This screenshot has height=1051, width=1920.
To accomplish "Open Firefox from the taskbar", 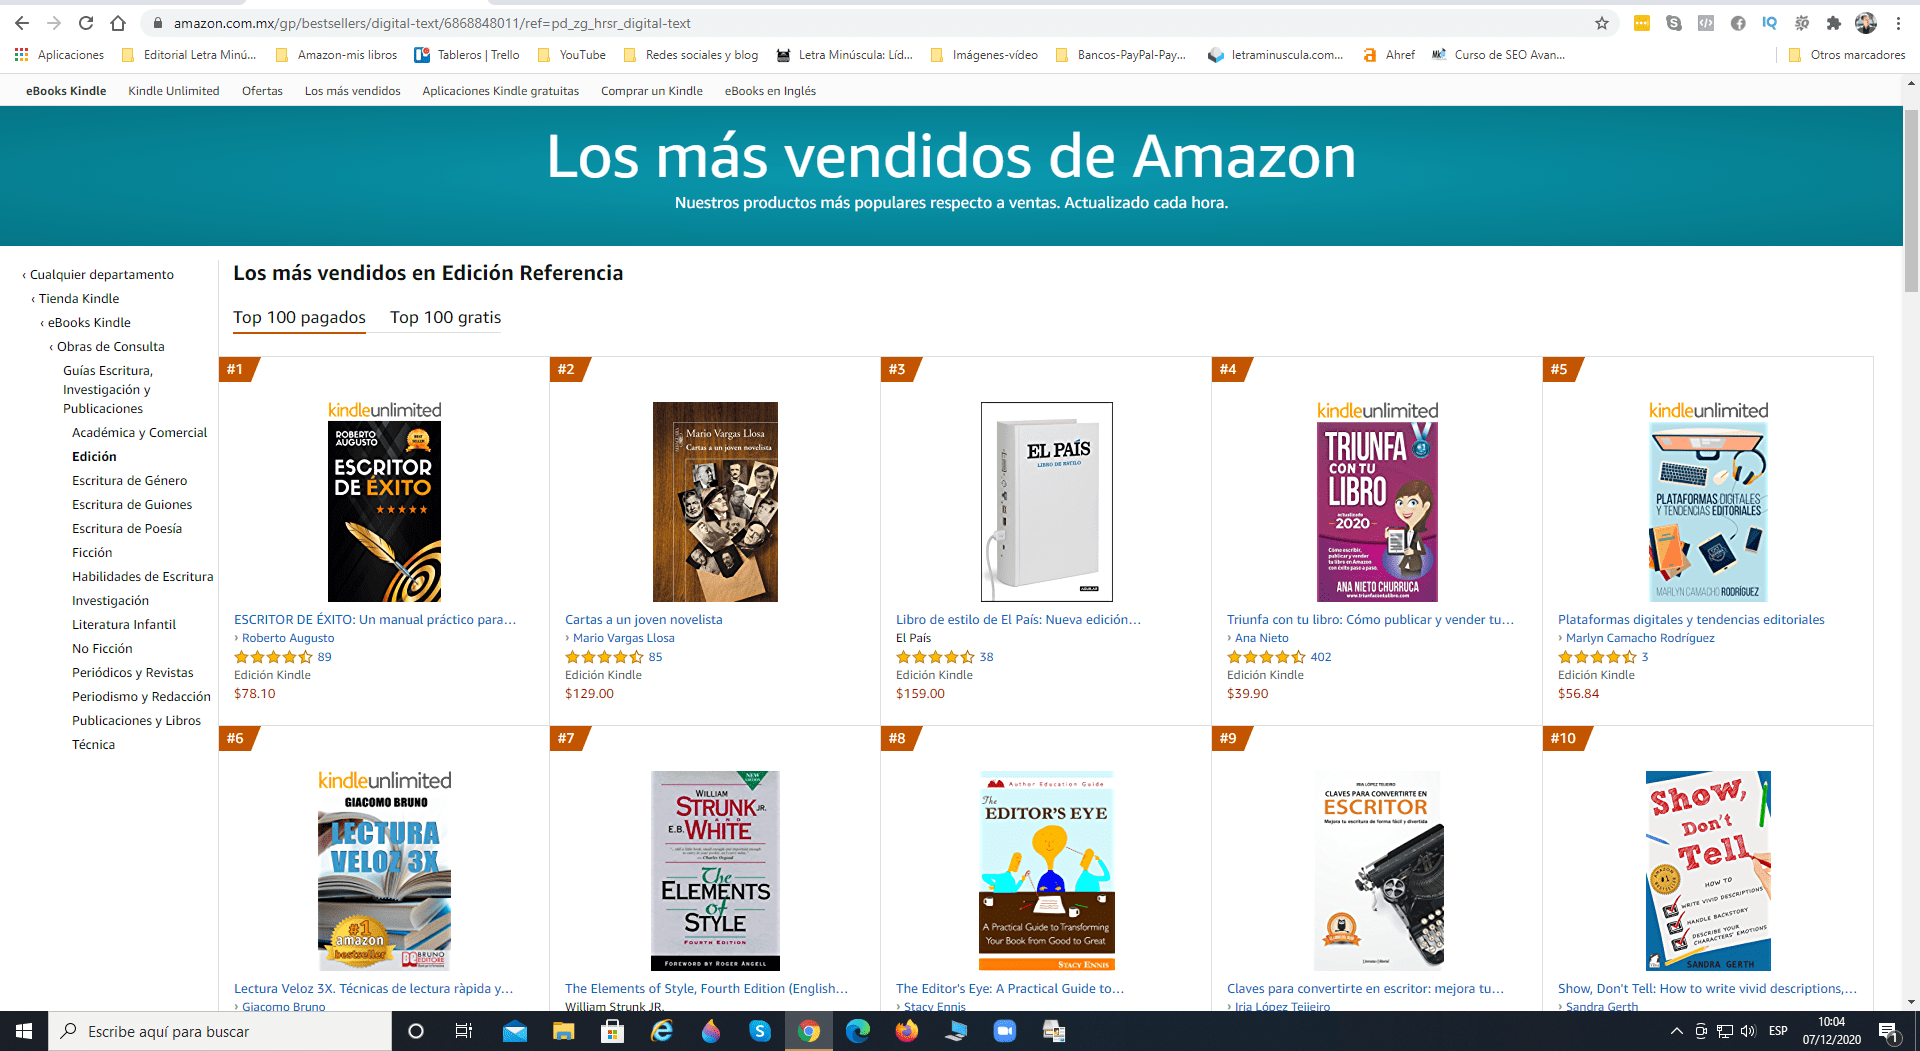I will [x=907, y=1031].
